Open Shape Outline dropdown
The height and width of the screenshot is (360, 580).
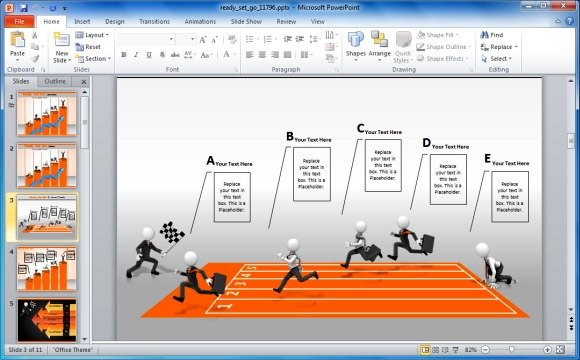coord(444,47)
